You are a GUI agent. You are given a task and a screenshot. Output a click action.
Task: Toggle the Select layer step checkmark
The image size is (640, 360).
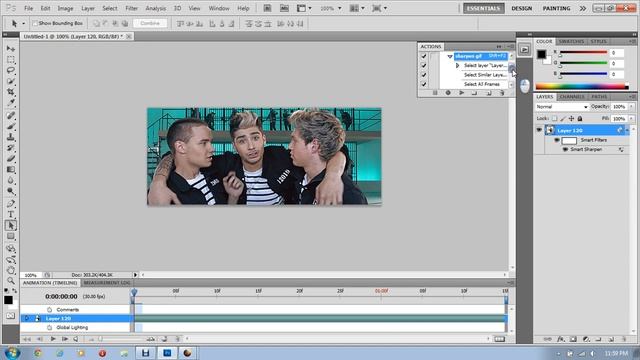coord(424,65)
